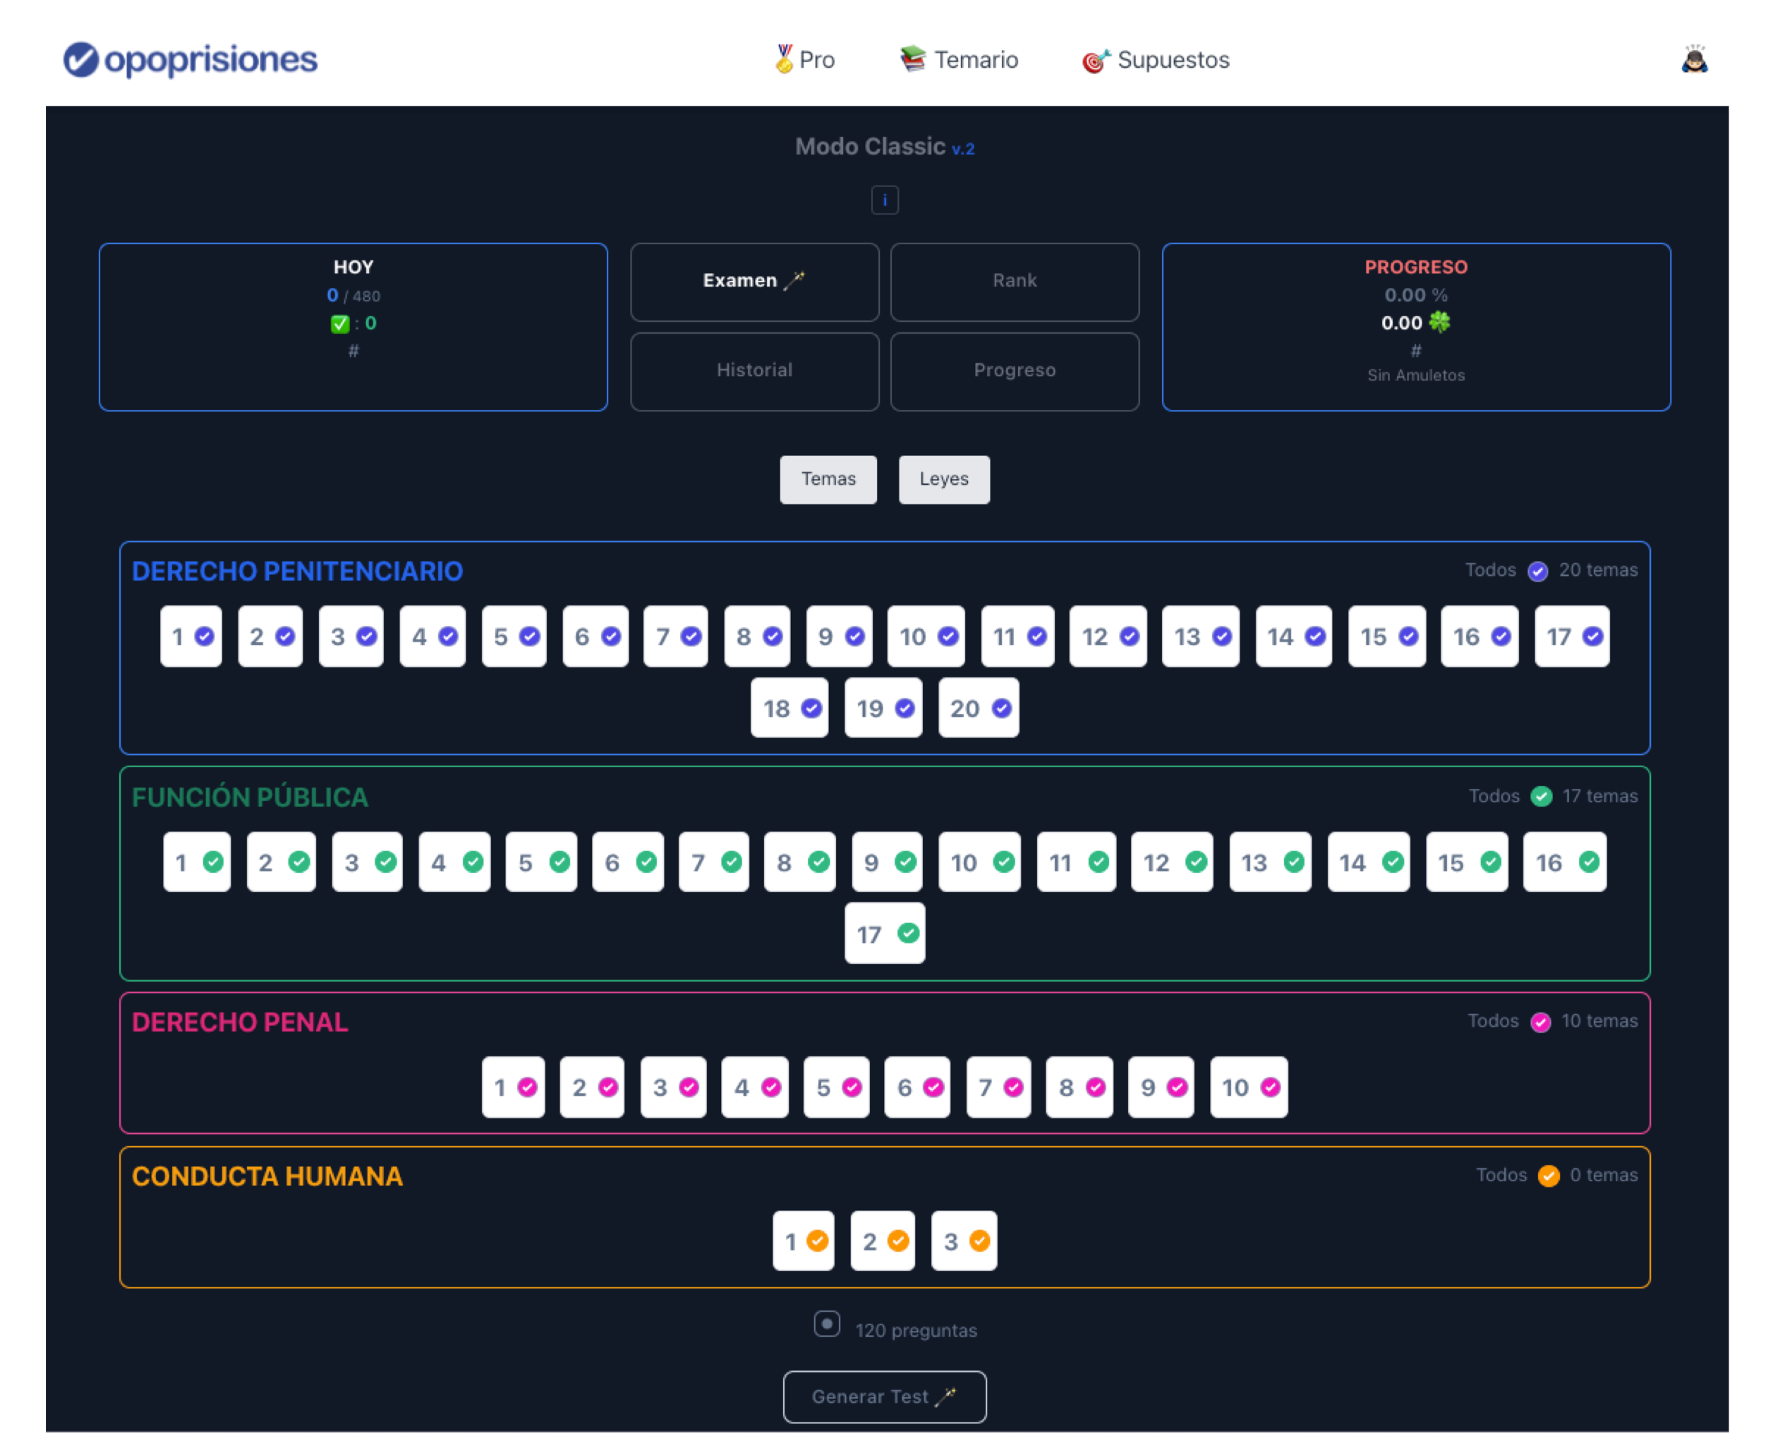The image size is (1773, 1443).
Task: Click the 0.00 % progress value
Action: (1416, 295)
